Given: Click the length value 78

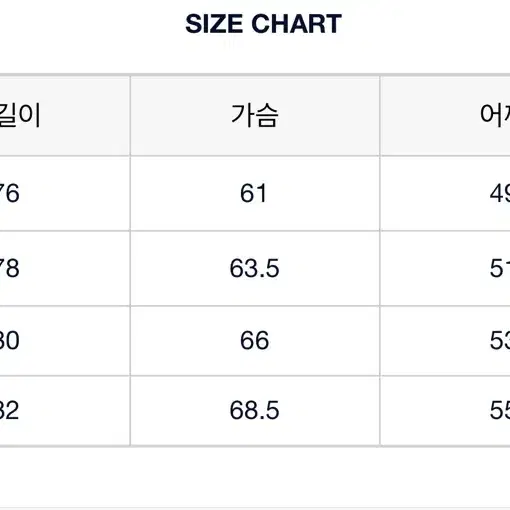Looking at the screenshot, I should (x=10, y=268).
